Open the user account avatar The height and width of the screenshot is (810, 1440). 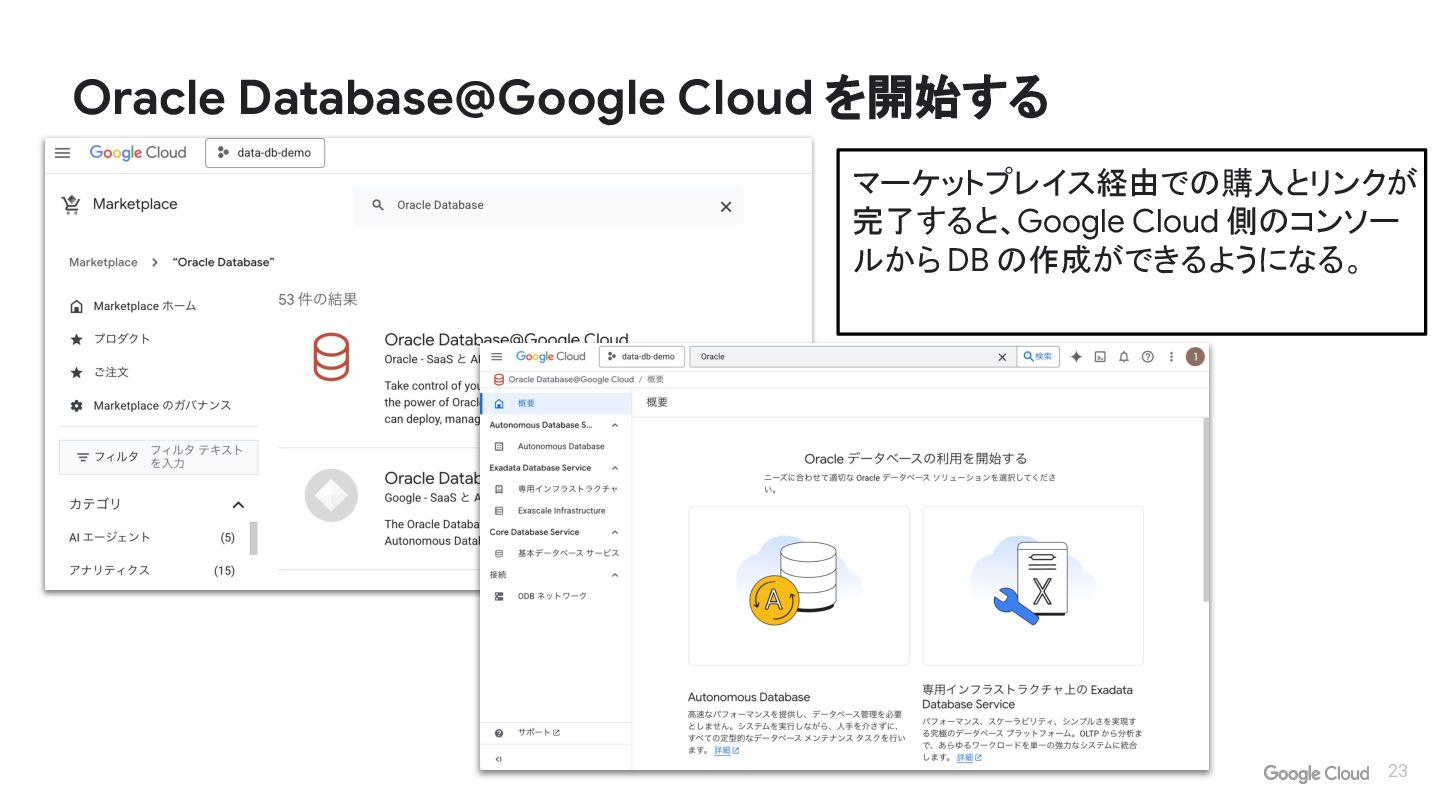[x=1195, y=356]
